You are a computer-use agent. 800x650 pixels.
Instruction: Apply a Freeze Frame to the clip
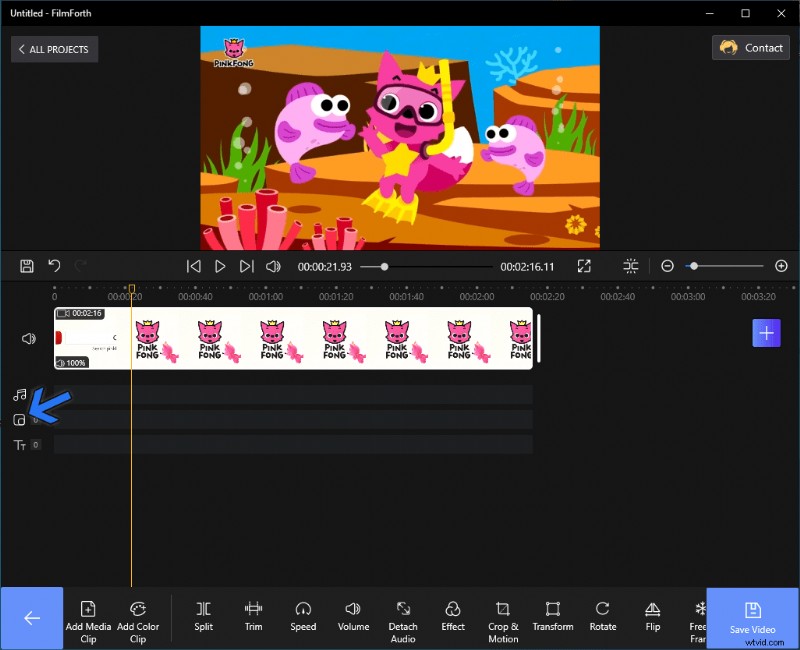pyautogui.click(x=700, y=617)
